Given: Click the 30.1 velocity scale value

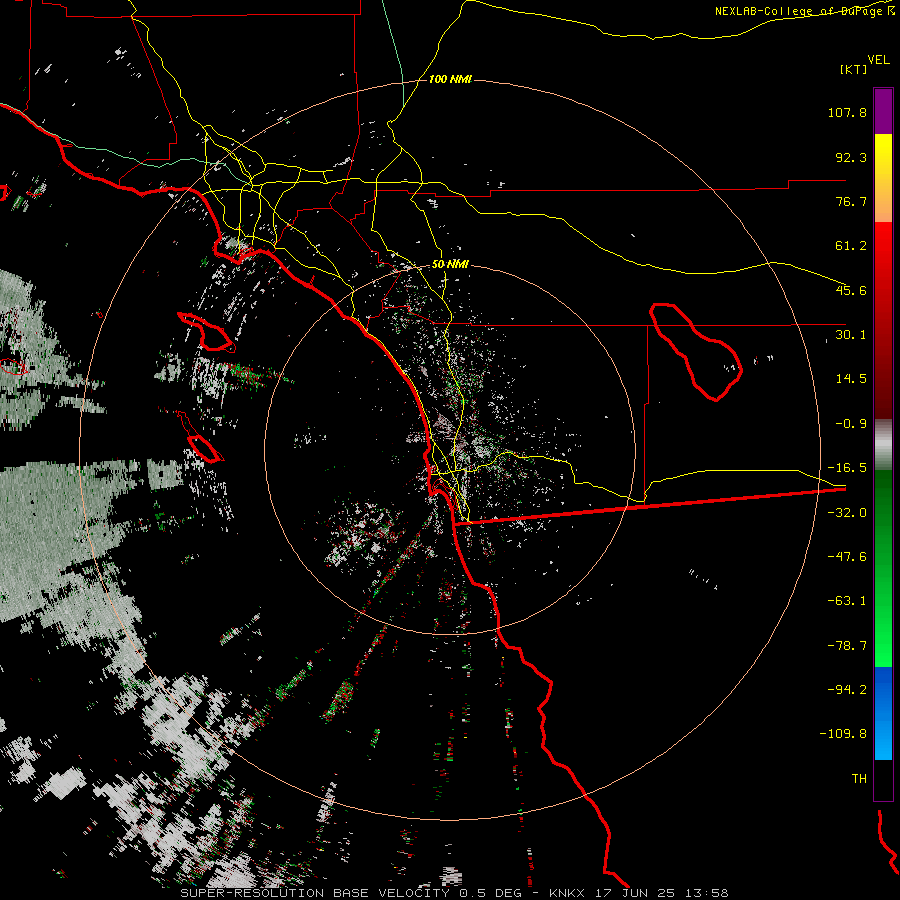Looking at the screenshot, I should [x=851, y=335].
